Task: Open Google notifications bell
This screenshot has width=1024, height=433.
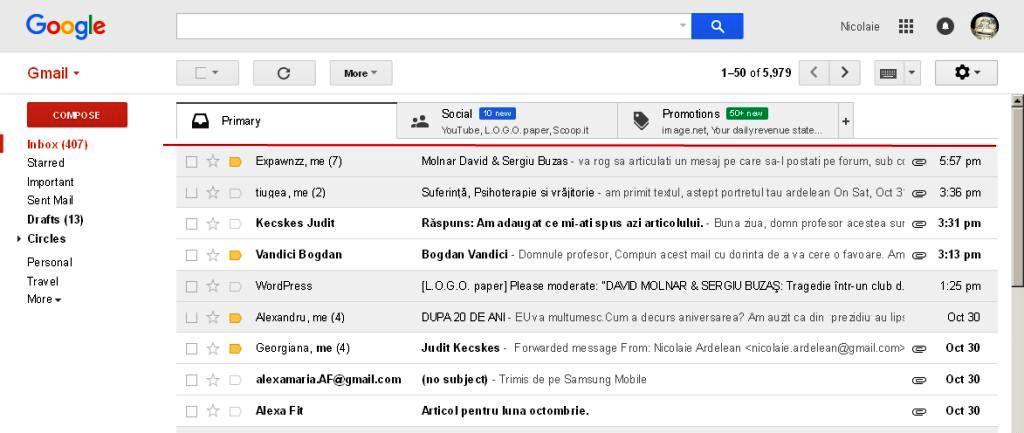Action: (945, 26)
